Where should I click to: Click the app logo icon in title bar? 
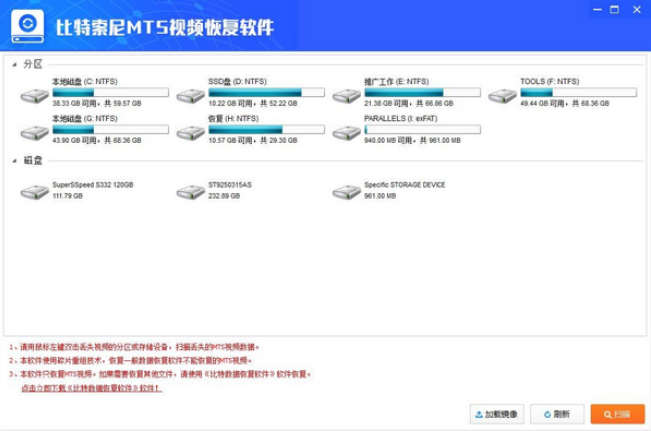pyautogui.click(x=27, y=26)
